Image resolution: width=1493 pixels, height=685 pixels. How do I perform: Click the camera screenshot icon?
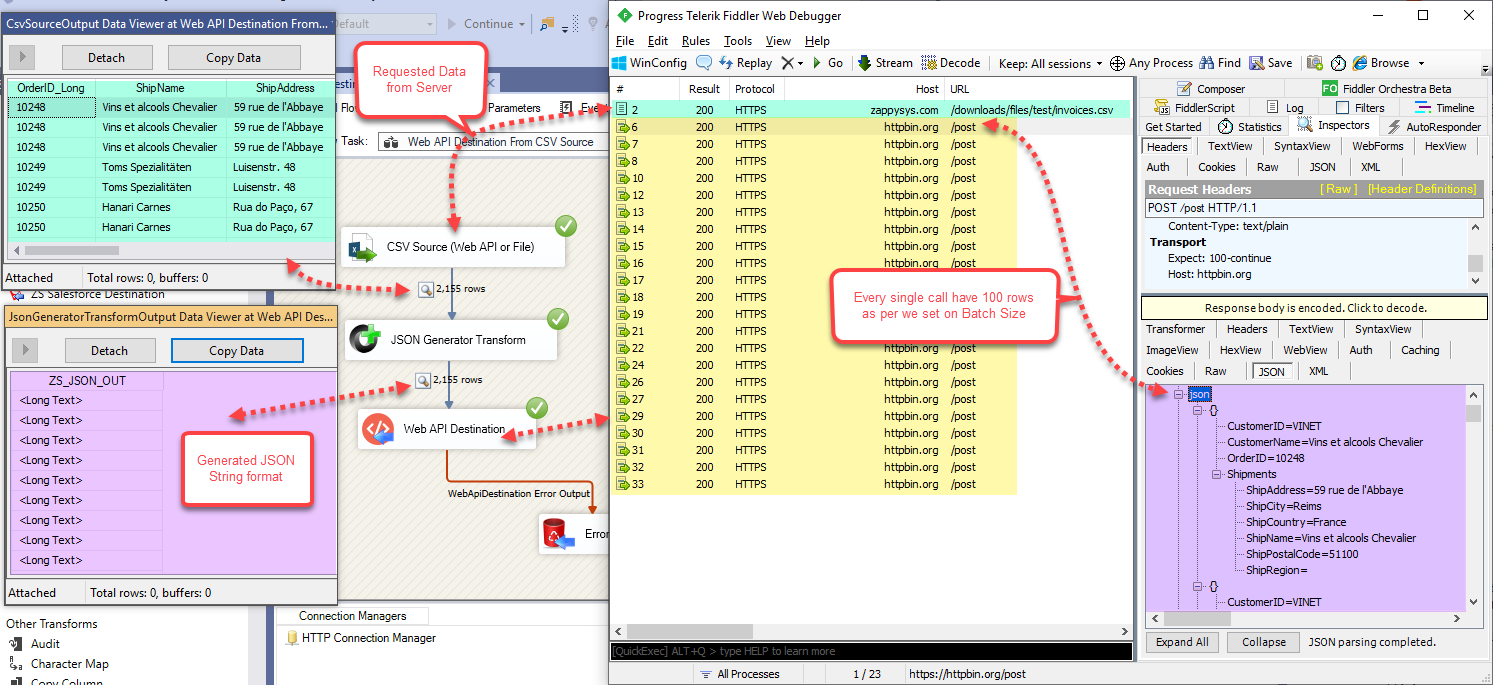[1316, 63]
